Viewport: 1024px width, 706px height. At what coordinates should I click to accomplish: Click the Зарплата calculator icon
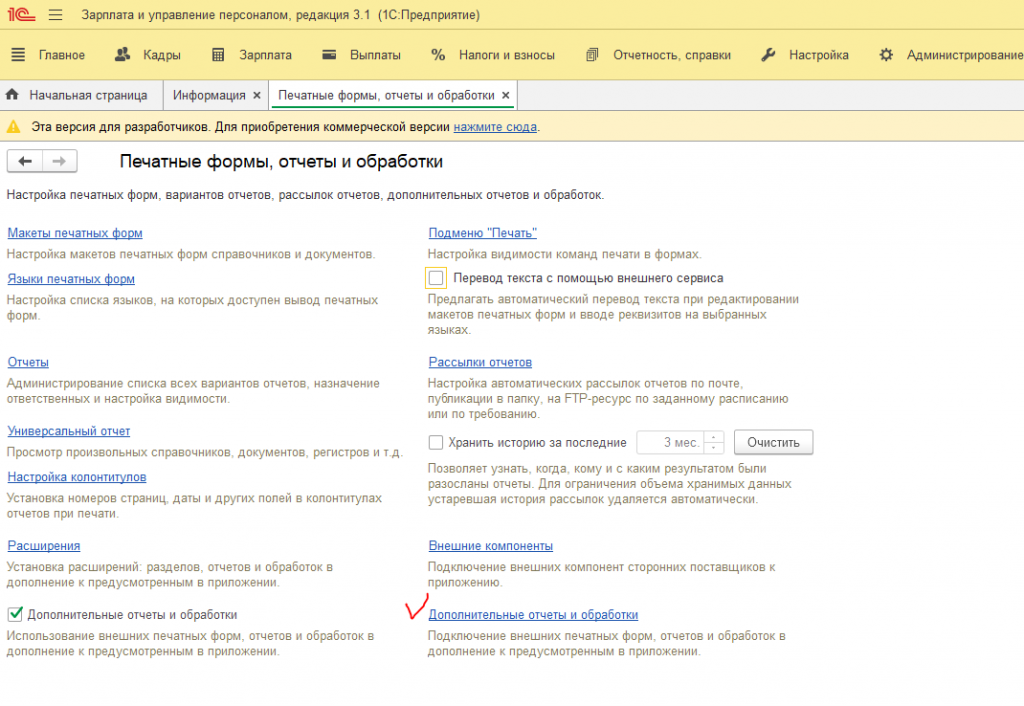click(x=218, y=55)
